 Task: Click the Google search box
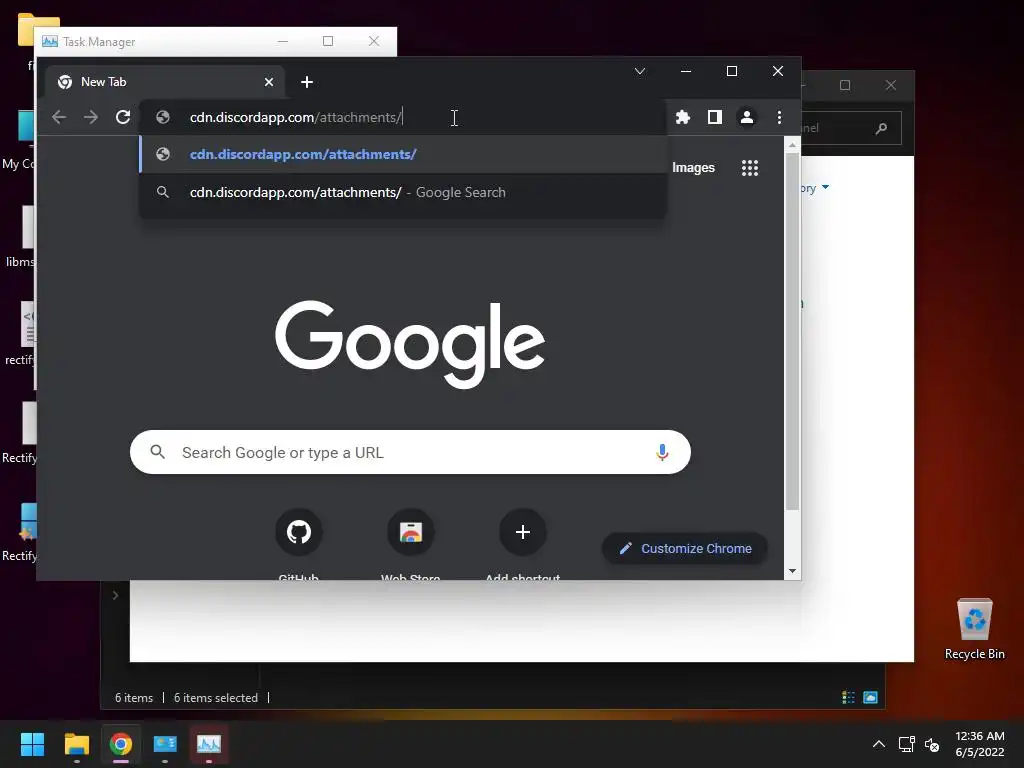[410, 452]
